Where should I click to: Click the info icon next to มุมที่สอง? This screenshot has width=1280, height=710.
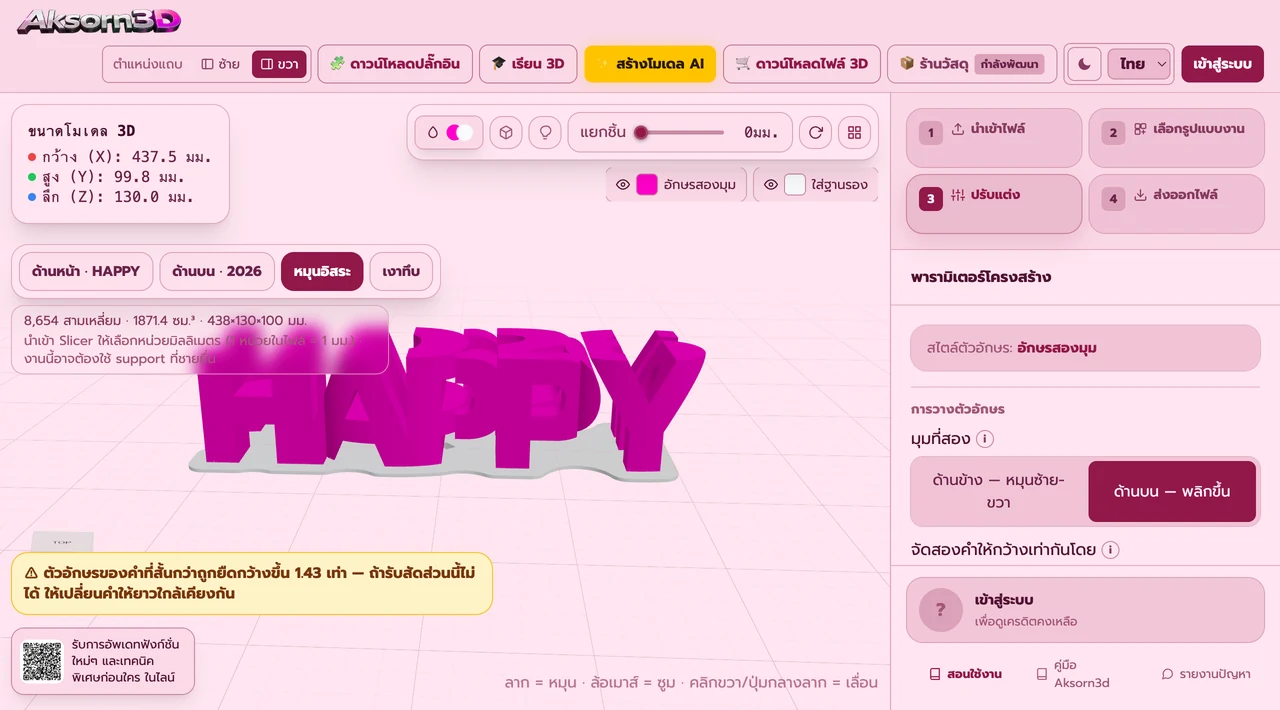984,439
